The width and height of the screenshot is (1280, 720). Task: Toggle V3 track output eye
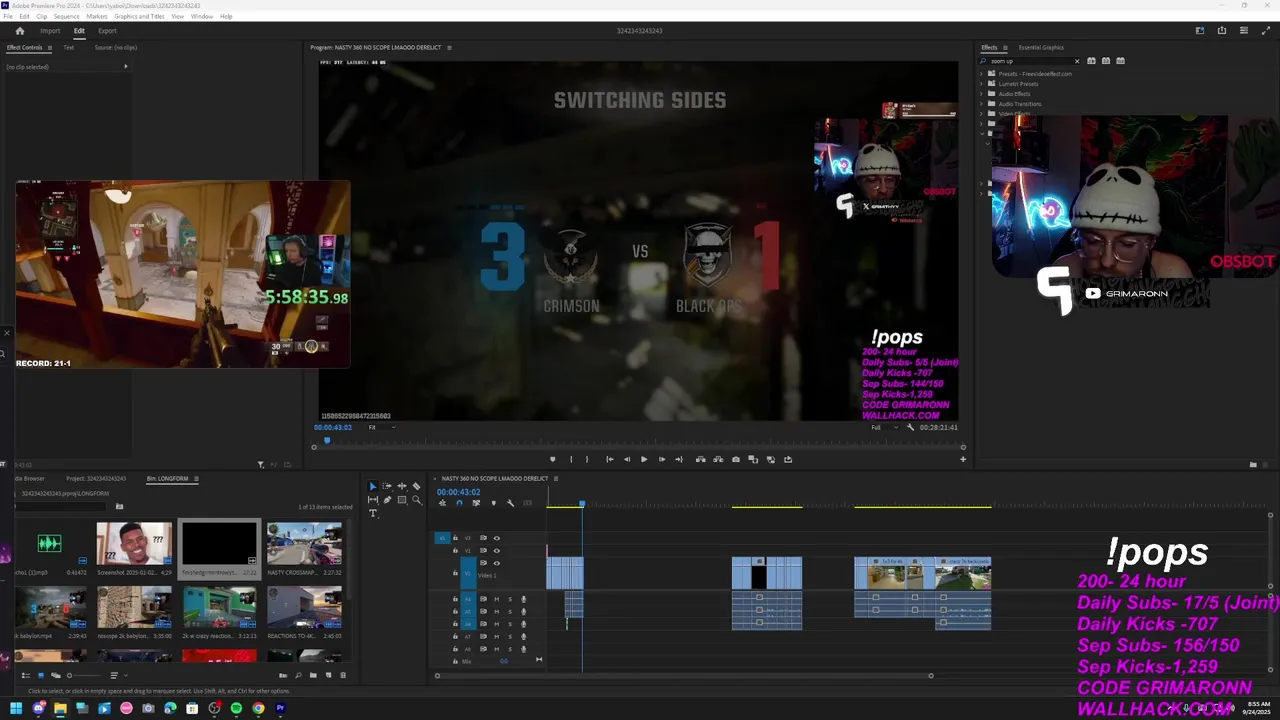[496, 538]
